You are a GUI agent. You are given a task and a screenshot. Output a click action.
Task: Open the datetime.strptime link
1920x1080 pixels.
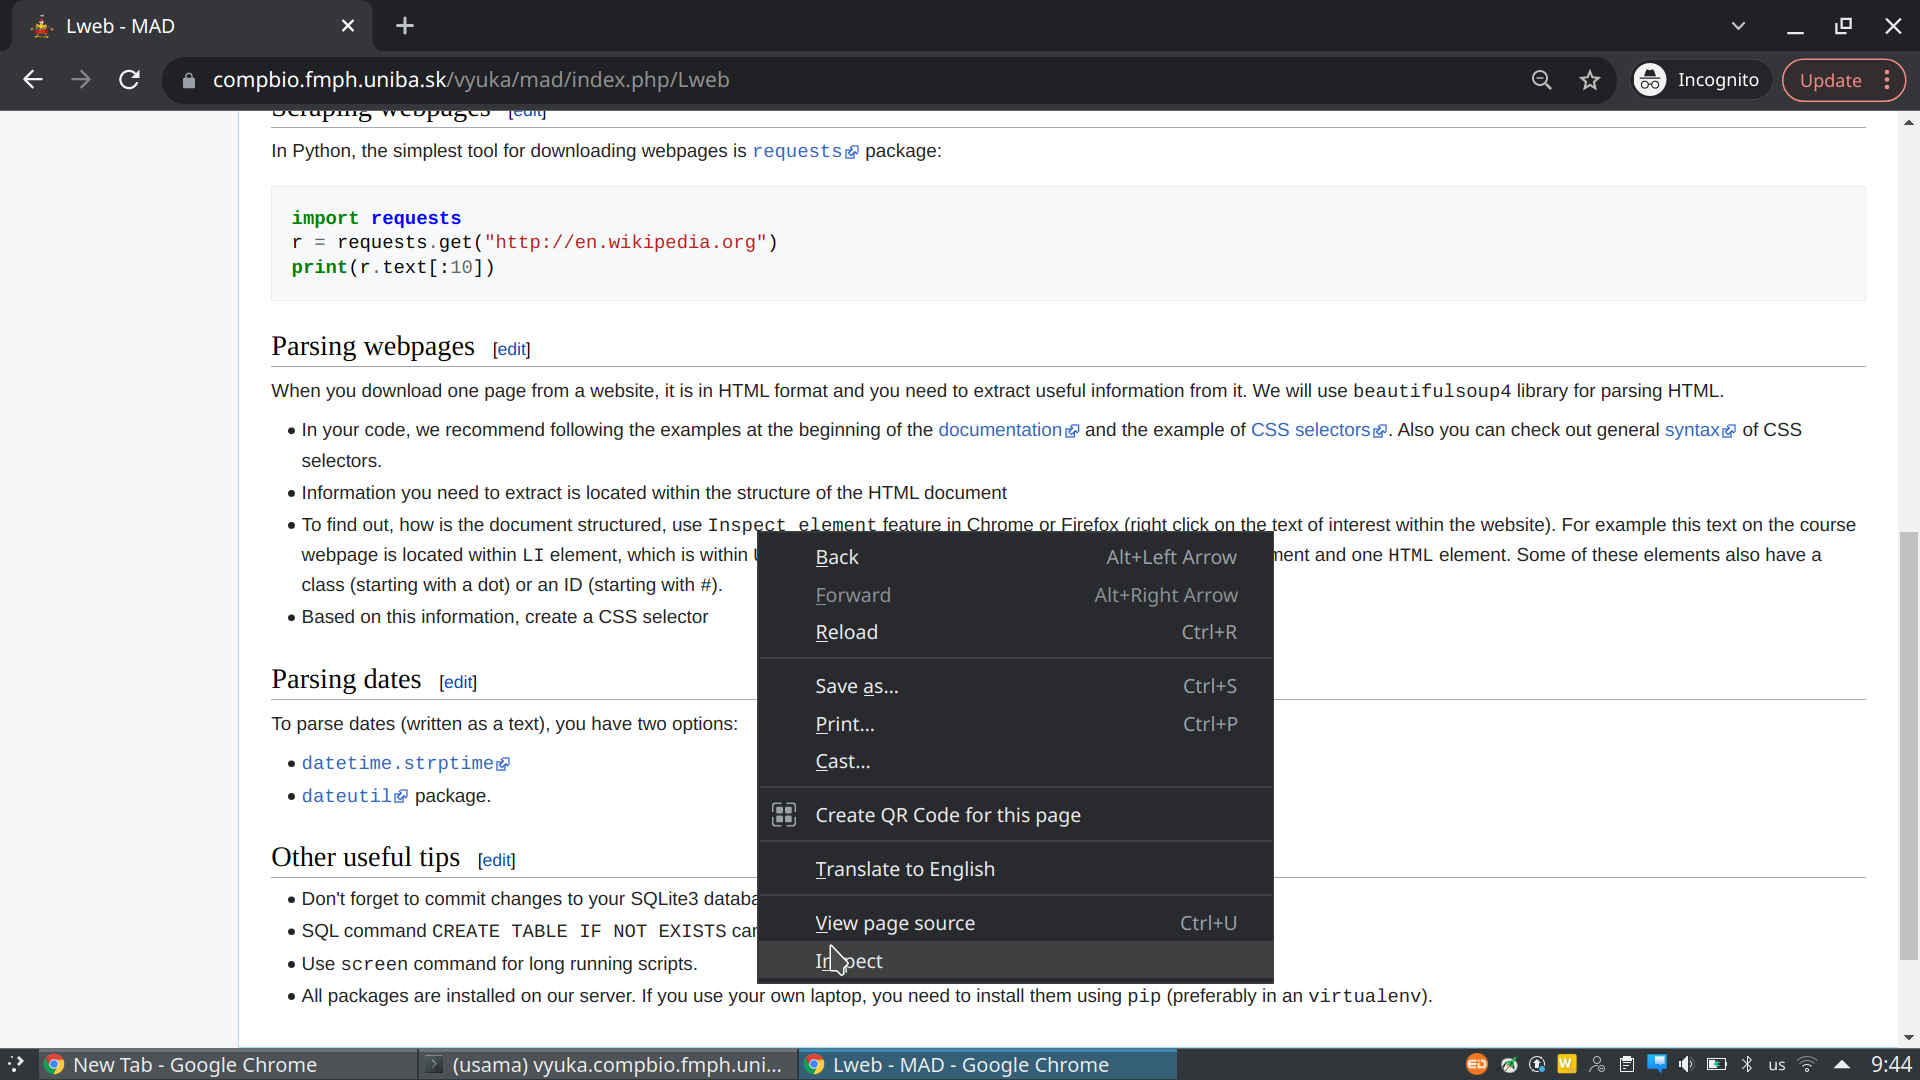pyautogui.click(x=397, y=763)
